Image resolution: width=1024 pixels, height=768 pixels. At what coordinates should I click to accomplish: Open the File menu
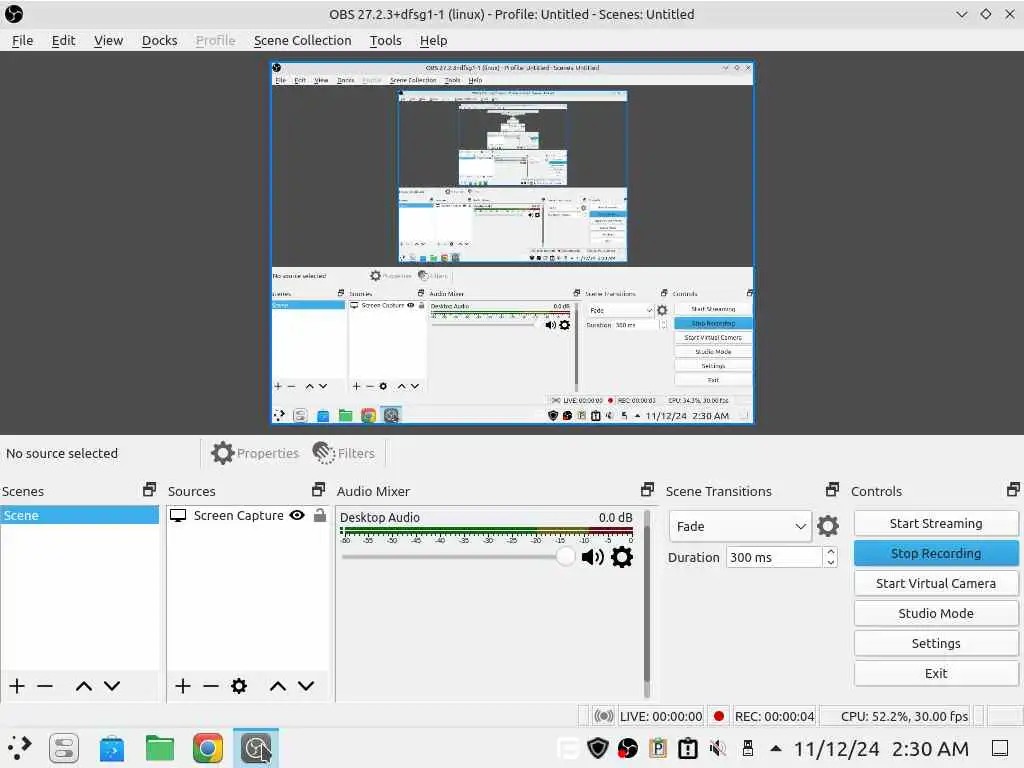(22, 40)
